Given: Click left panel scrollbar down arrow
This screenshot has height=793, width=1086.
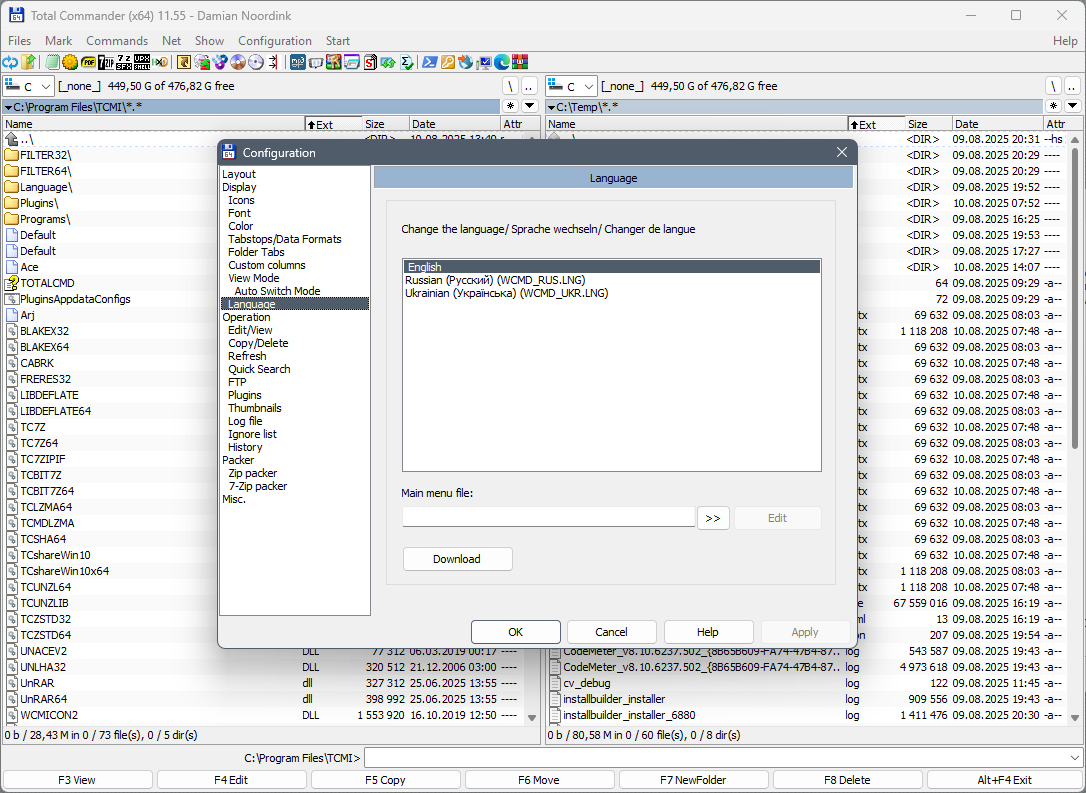Looking at the screenshot, I should pos(532,718).
